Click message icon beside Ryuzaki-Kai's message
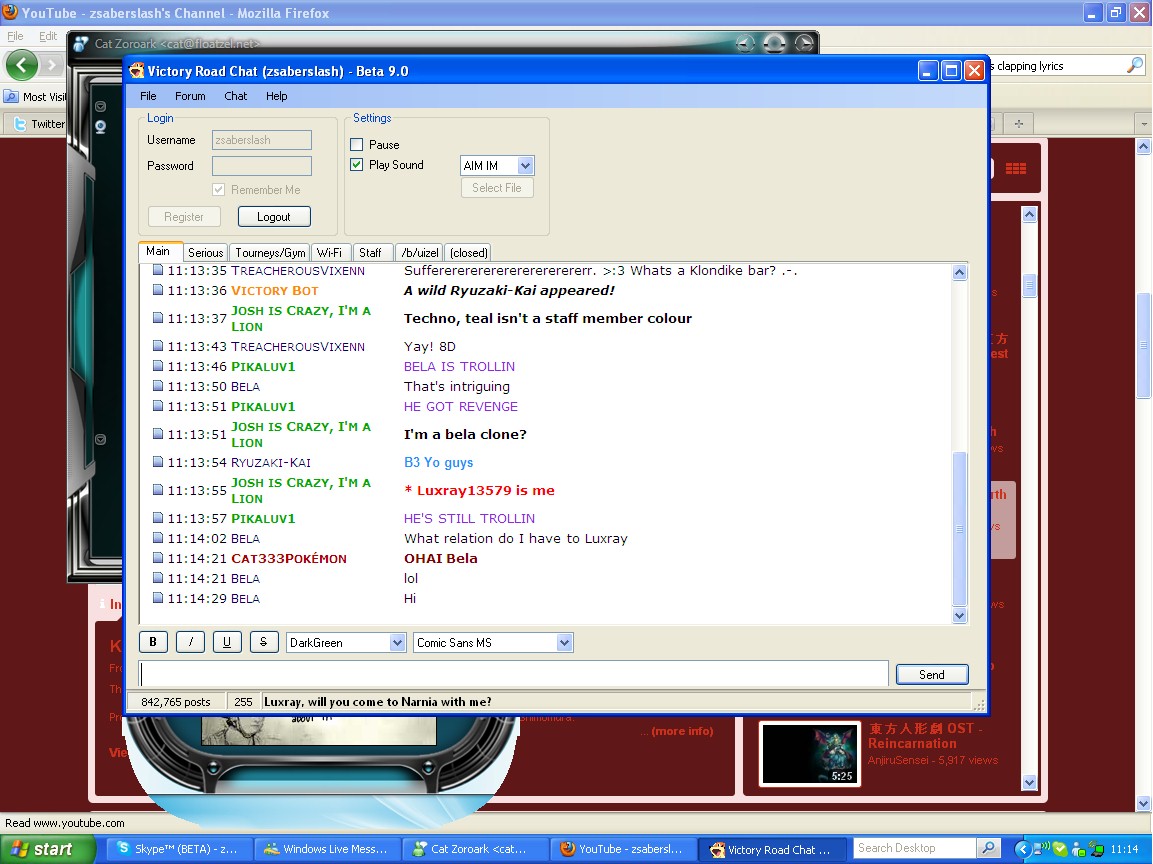The height and width of the screenshot is (864, 1153). click(158, 462)
